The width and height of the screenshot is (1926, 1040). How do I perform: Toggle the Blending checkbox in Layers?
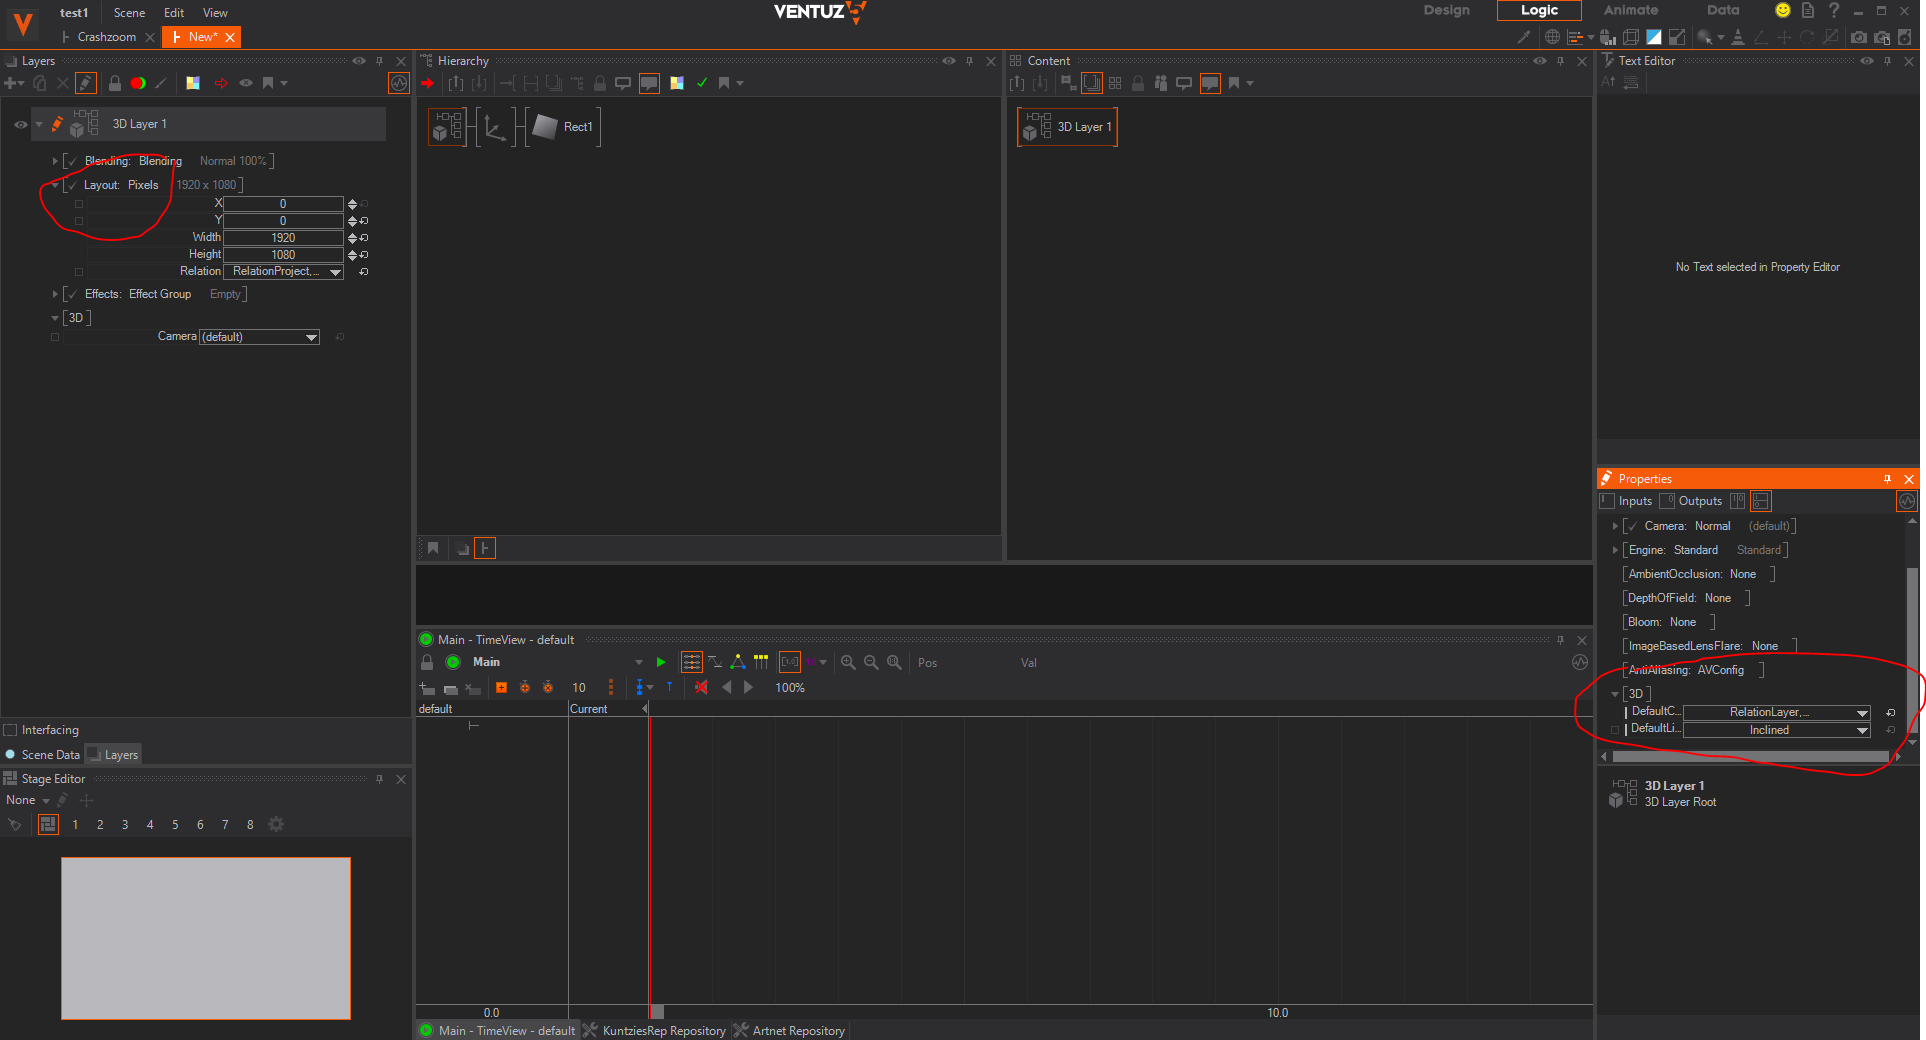pos(72,161)
